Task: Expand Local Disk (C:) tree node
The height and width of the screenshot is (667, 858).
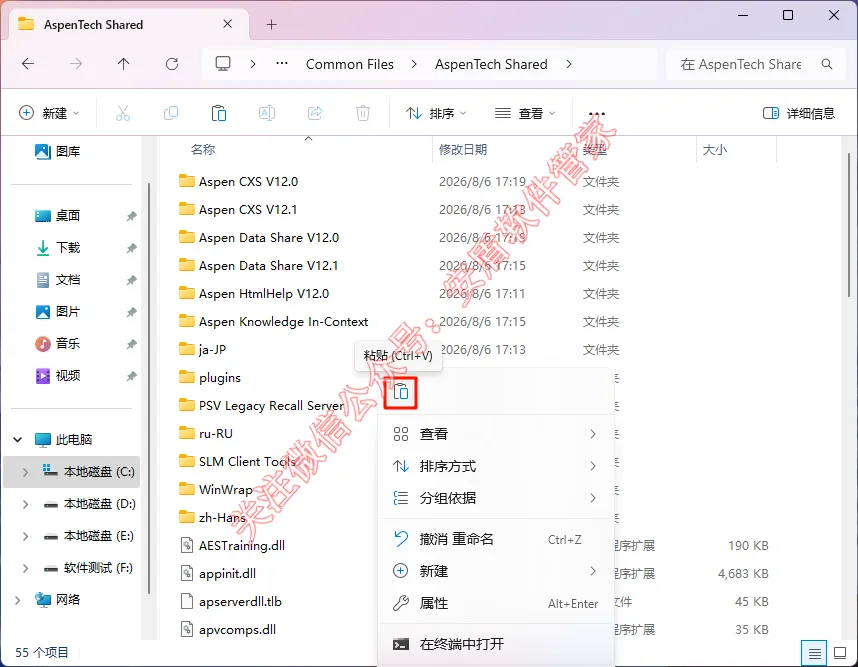Action: [x=25, y=472]
